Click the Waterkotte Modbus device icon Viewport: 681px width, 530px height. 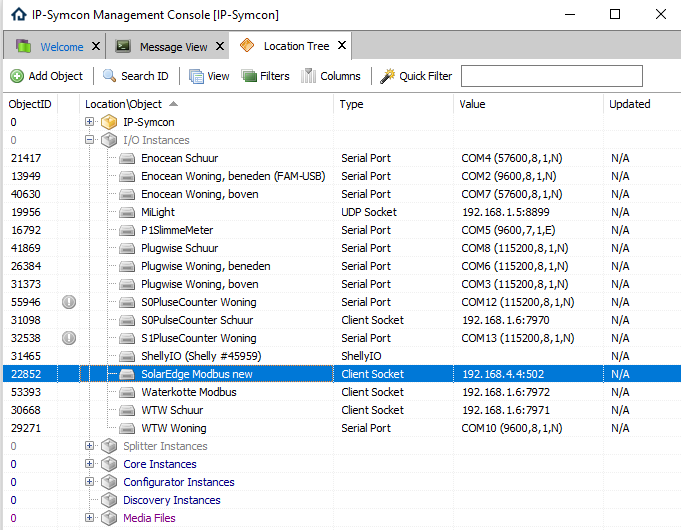tap(127, 392)
